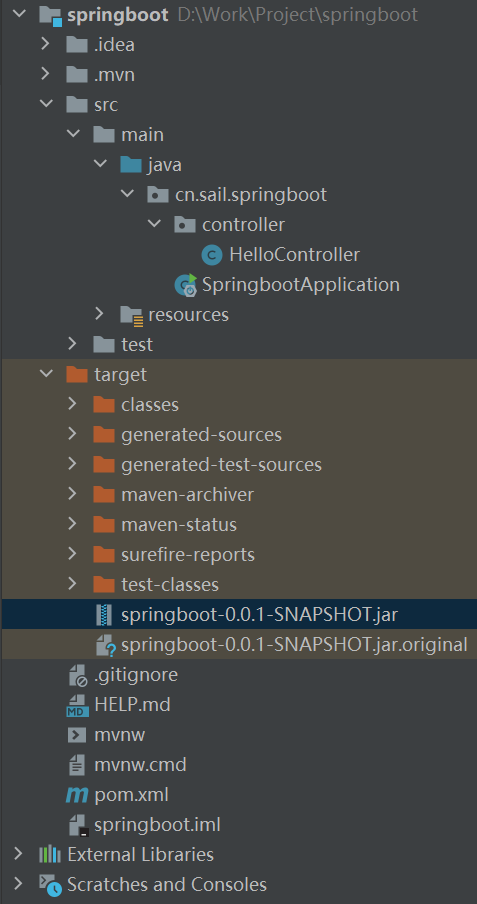Screen dimensions: 477x904
Task: Expand the resources folder arrow
Action: click(x=100, y=314)
